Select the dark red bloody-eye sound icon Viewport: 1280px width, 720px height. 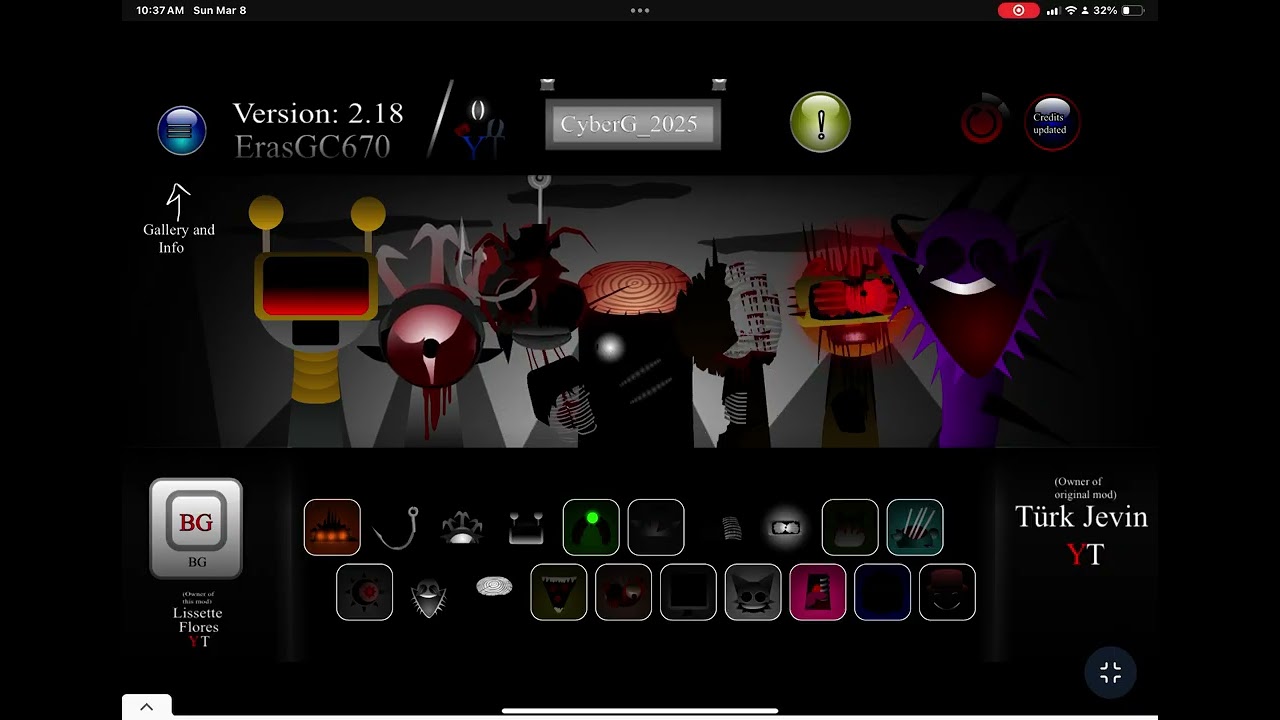coord(623,592)
